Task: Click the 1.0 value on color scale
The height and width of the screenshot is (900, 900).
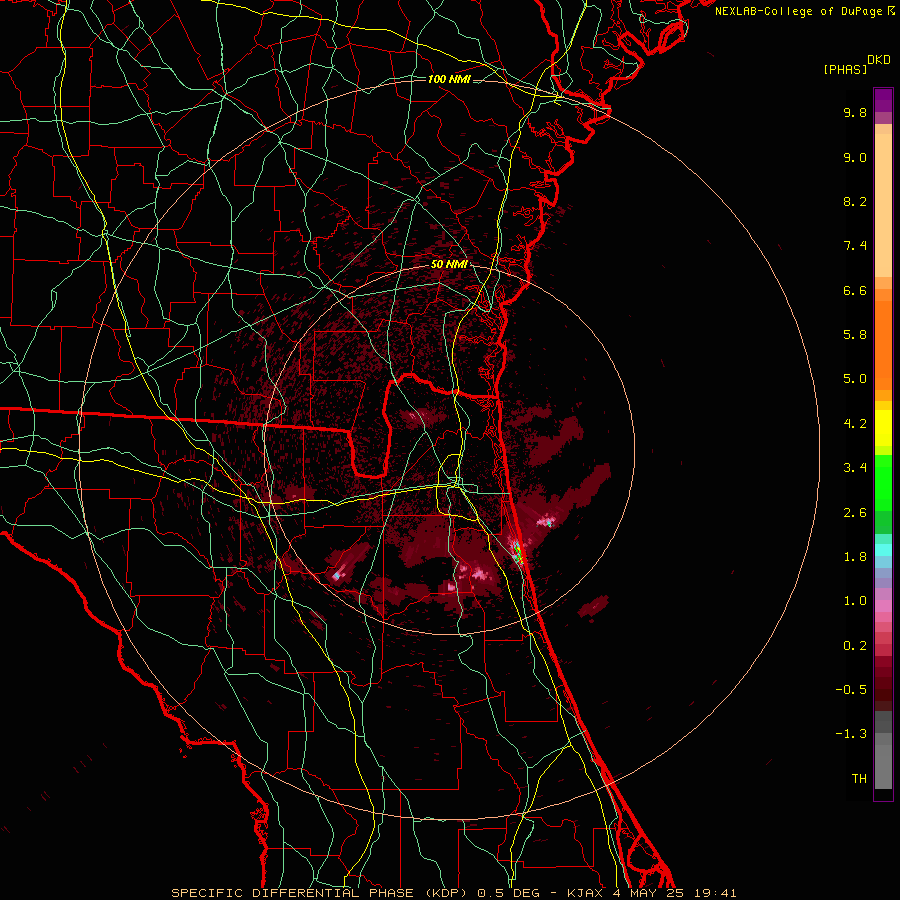Action: 855,601
